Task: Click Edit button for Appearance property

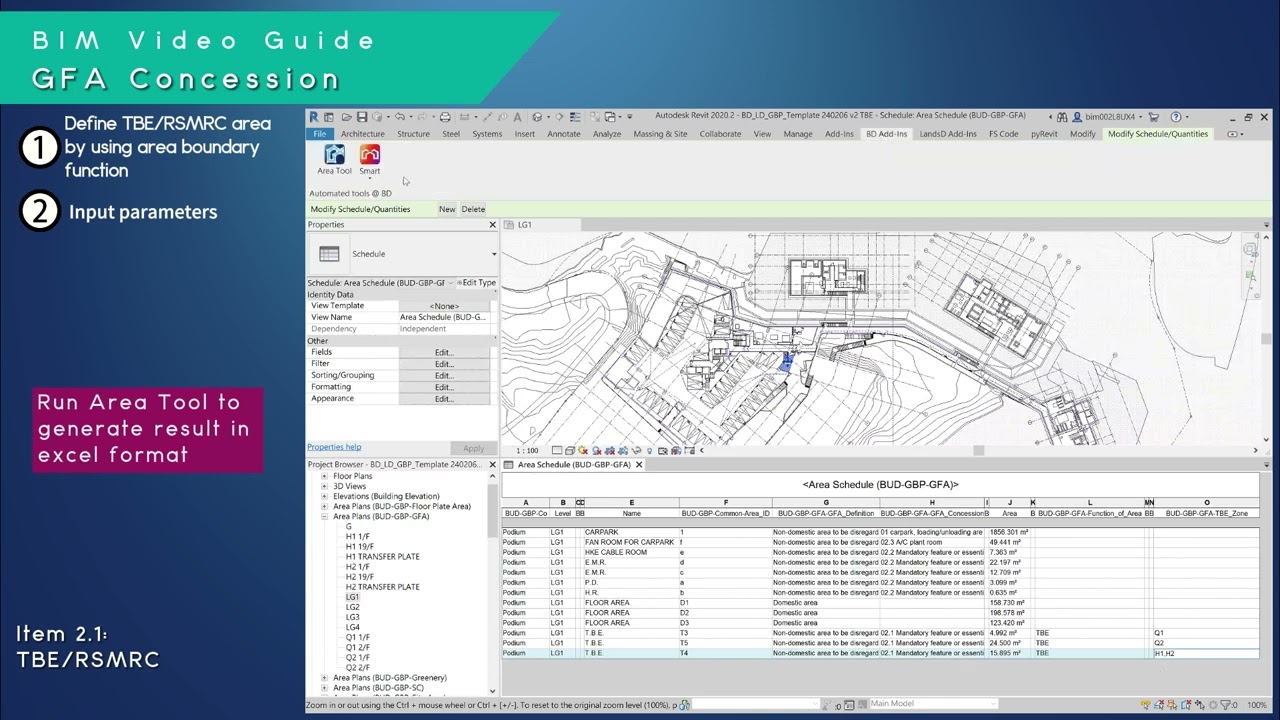Action: click(444, 398)
